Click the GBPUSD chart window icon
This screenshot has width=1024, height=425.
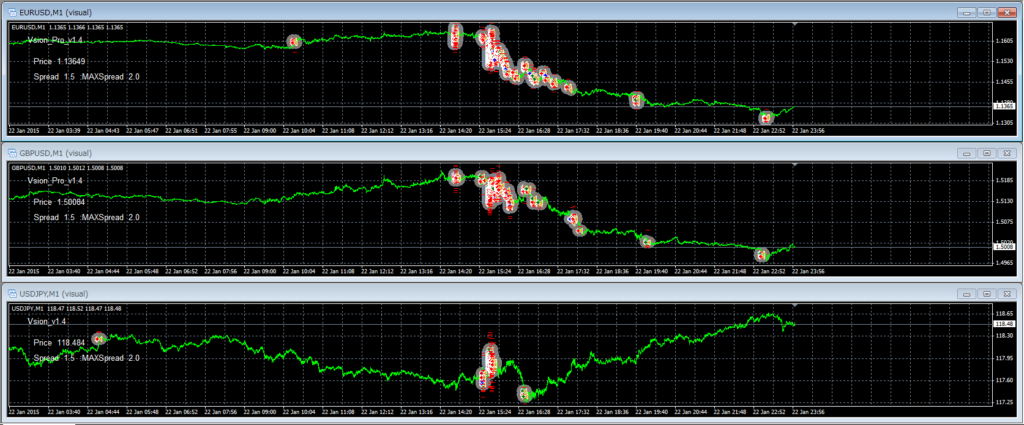tap(13, 153)
